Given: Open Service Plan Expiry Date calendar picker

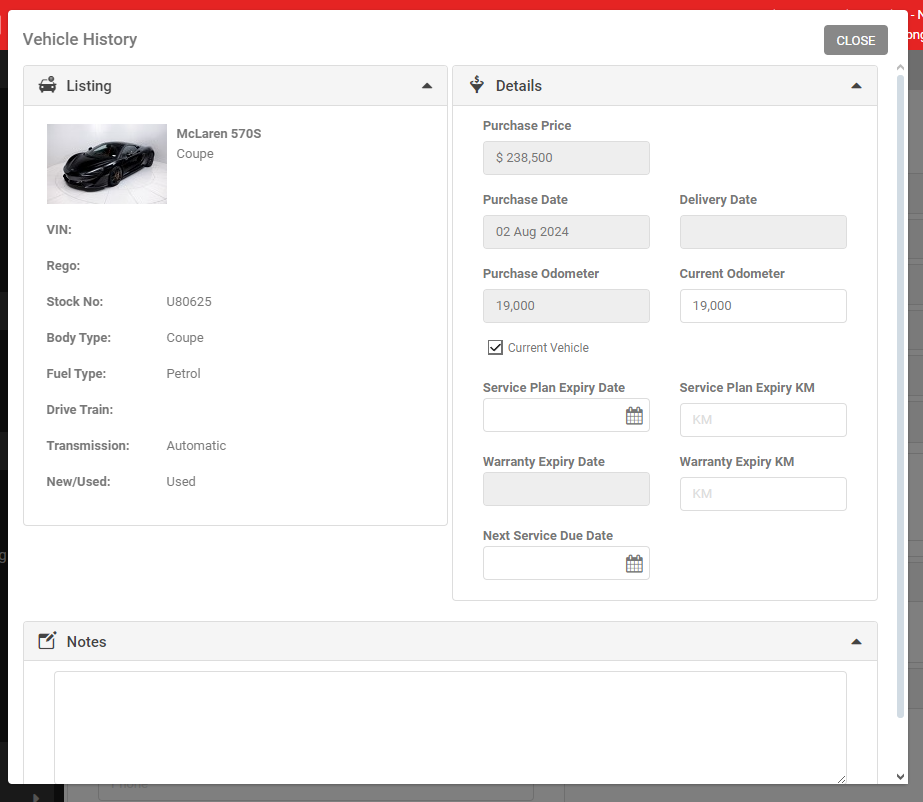Looking at the screenshot, I should (634, 416).
